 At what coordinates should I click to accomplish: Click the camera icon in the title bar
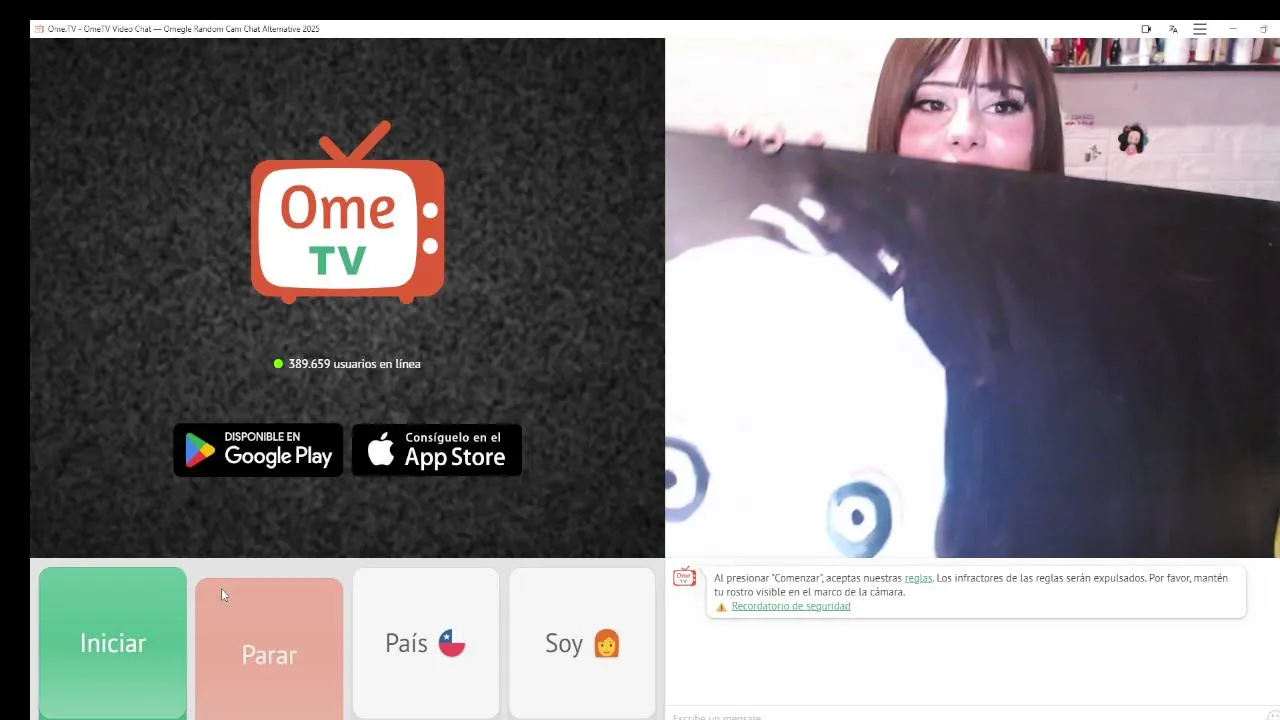[x=1146, y=29]
